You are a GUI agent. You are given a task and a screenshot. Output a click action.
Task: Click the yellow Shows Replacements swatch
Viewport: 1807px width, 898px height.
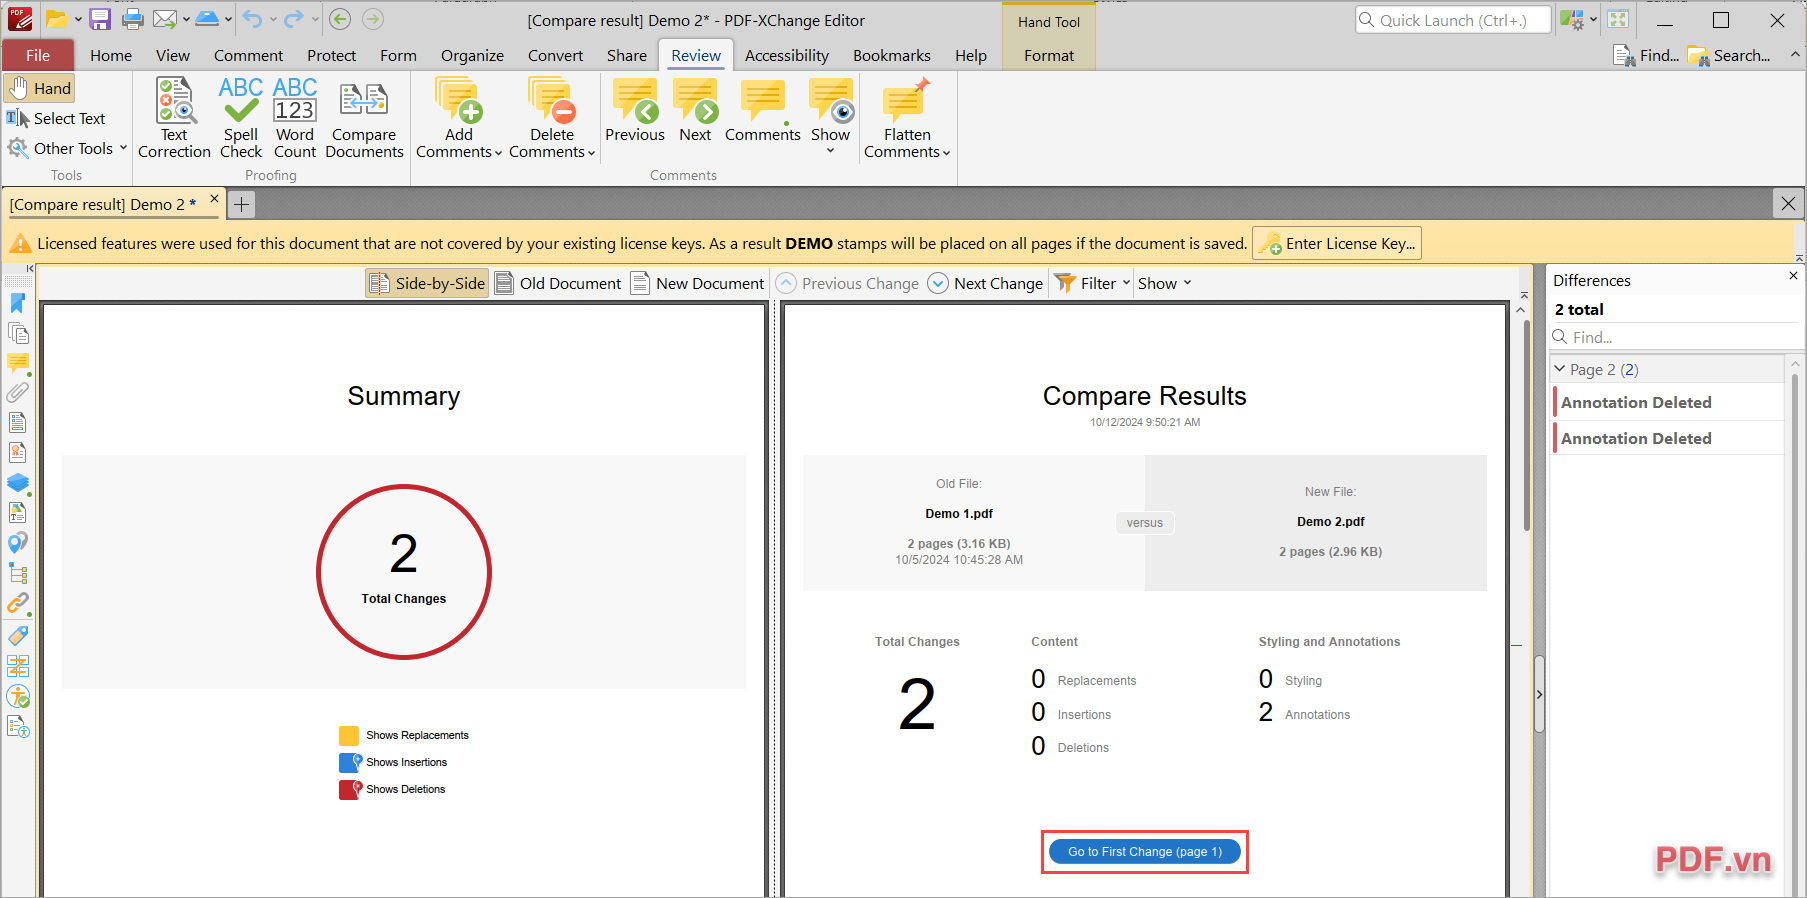(x=348, y=736)
